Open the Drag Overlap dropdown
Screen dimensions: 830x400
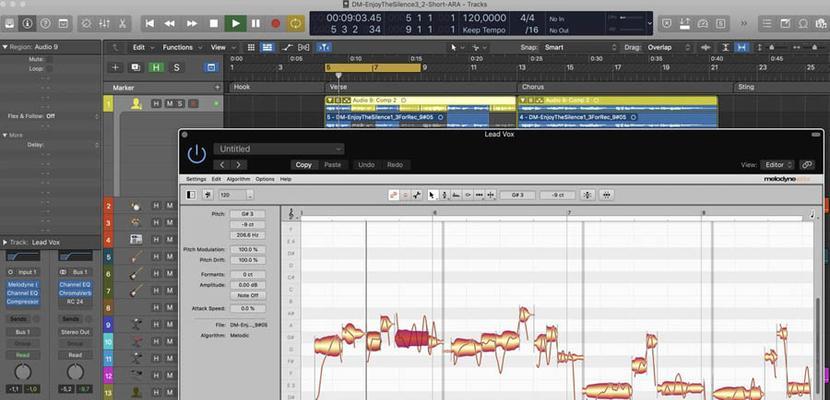(669, 48)
